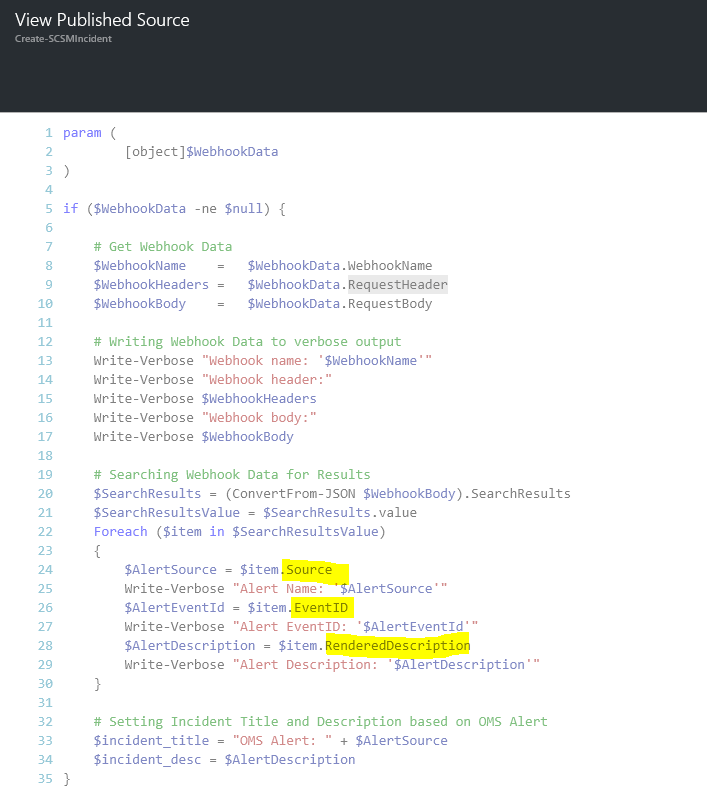The height and width of the screenshot is (791, 707).
Task: Select line number 20 in gutter
Action: click(x=44, y=494)
